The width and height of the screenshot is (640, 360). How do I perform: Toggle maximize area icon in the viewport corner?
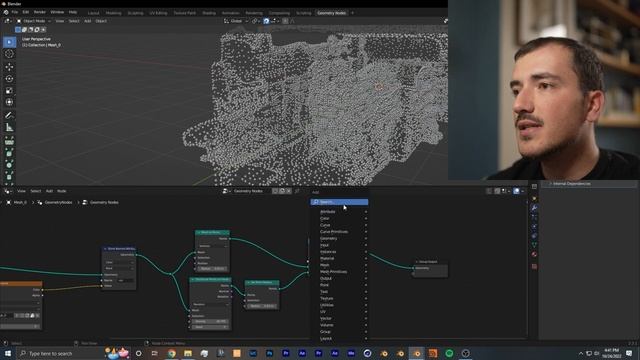pyautogui.click(x=445, y=21)
